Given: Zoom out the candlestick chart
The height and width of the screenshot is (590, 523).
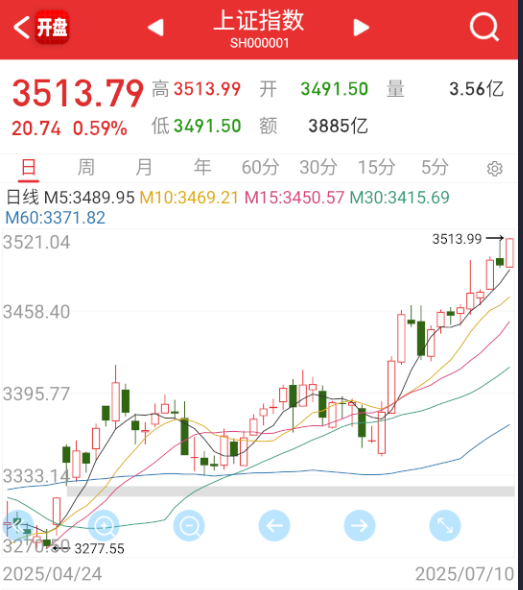Looking at the screenshot, I should (189, 526).
